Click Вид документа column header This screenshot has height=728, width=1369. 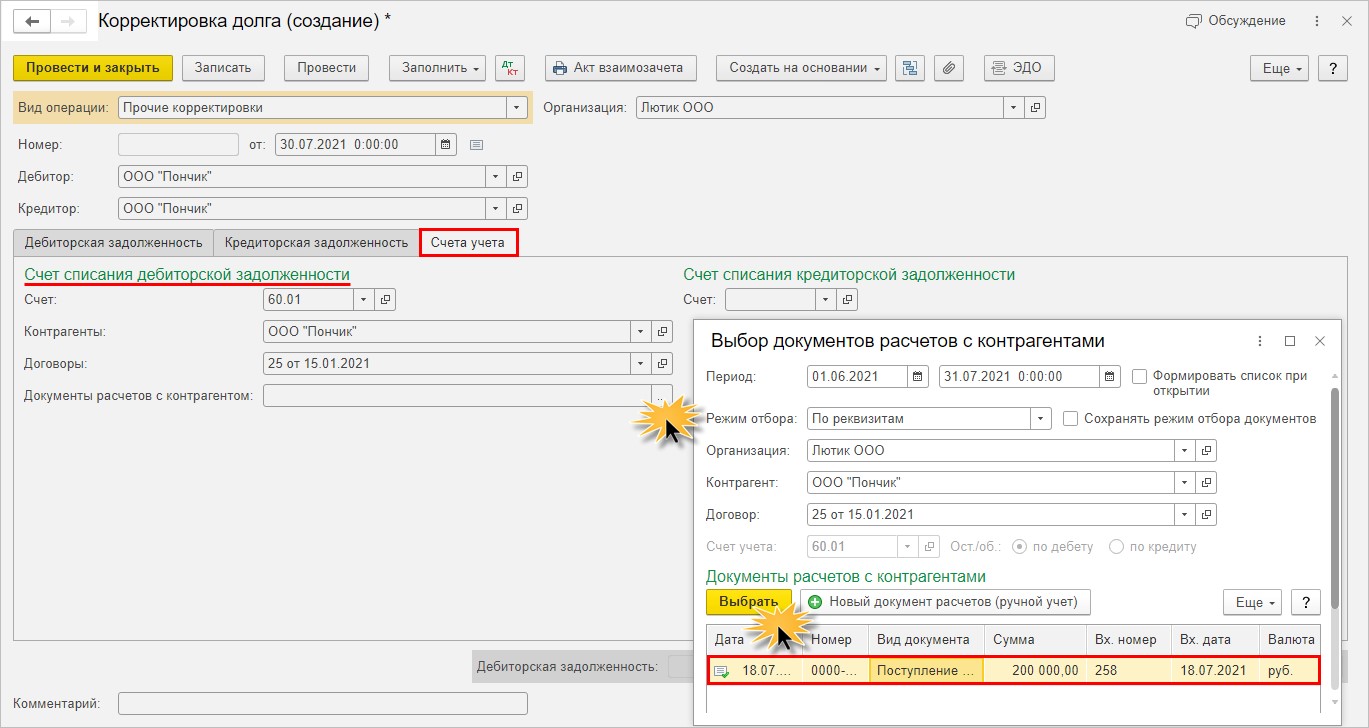tap(926, 640)
